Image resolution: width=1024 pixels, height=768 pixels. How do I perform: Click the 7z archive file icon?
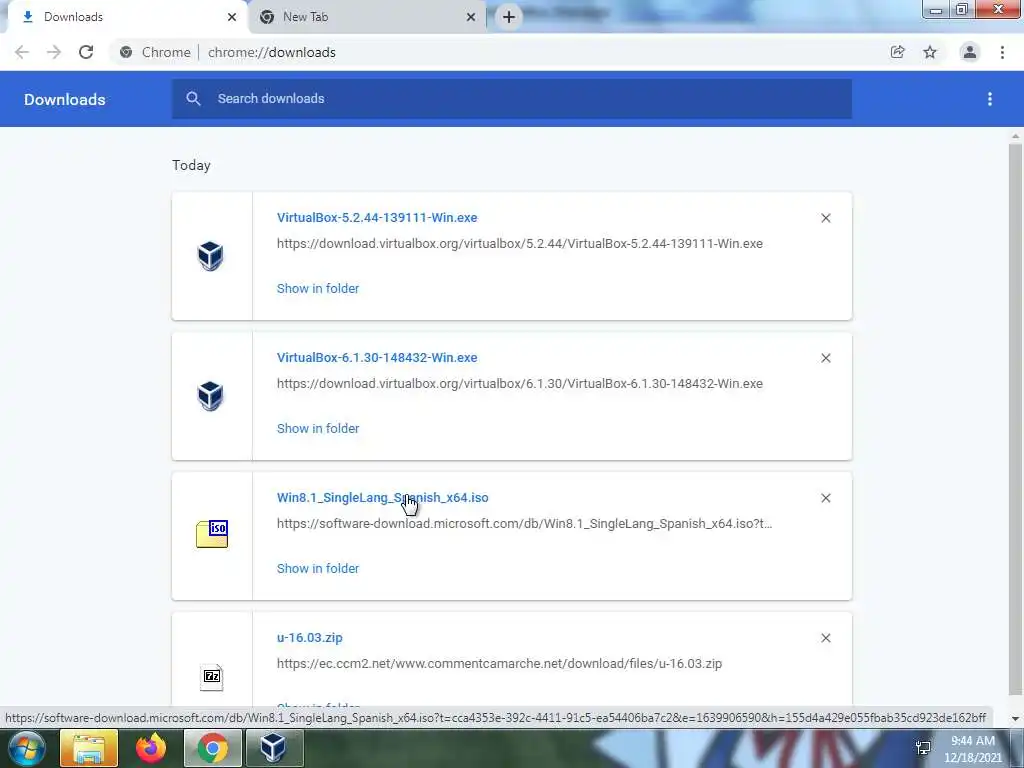[212, 677]
